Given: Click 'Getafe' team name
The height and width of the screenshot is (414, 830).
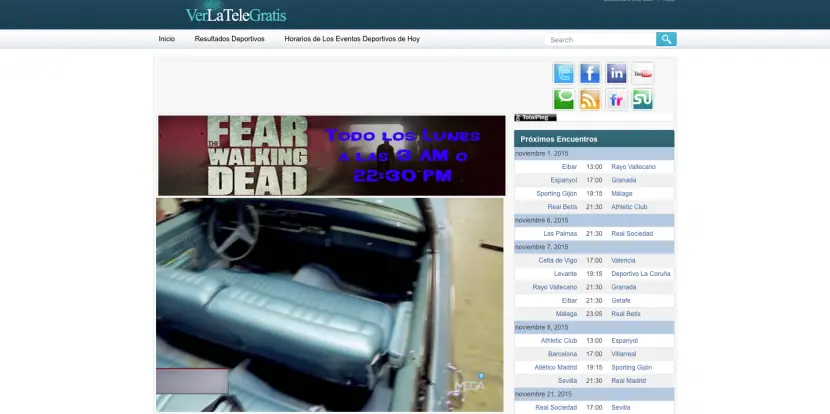Looking at the screenshot, I should click(621, 300).
